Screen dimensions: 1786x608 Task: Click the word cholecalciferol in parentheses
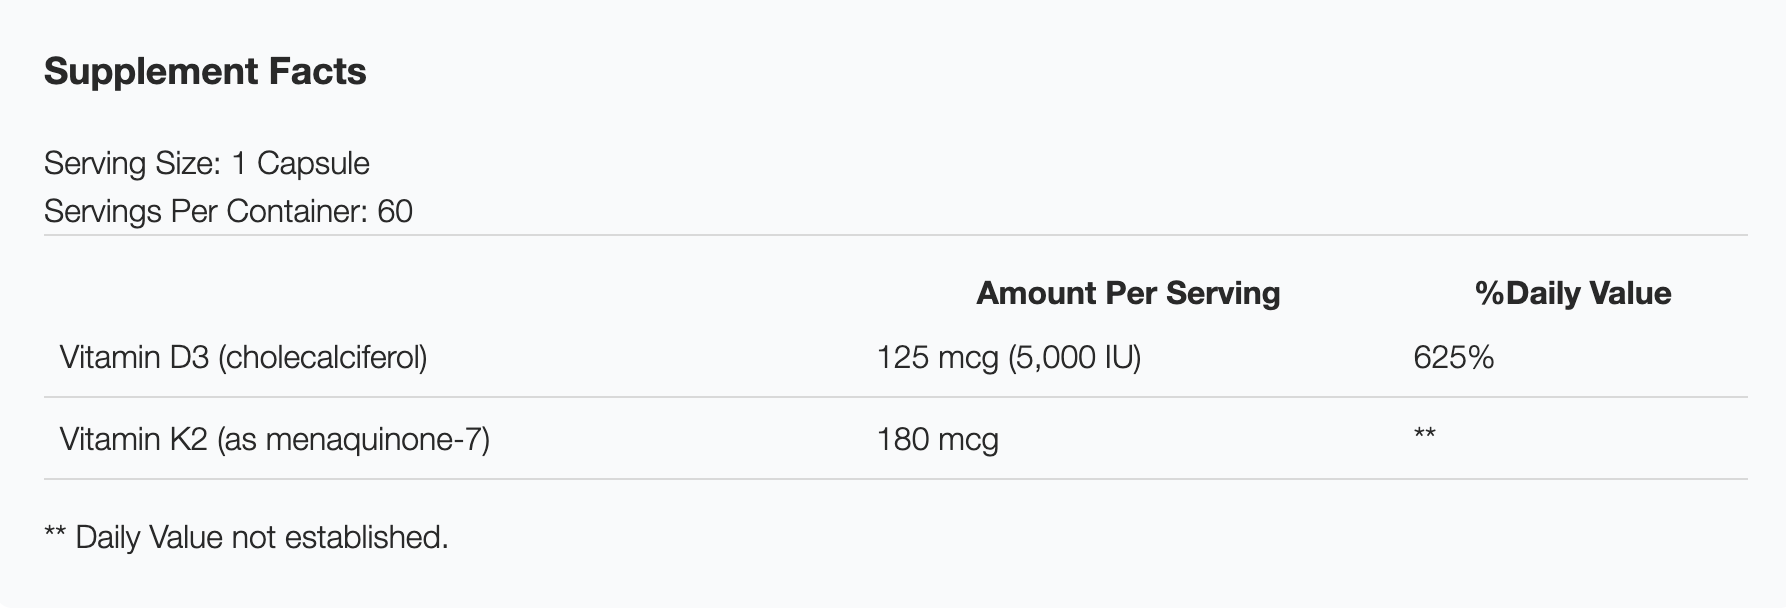322,357
